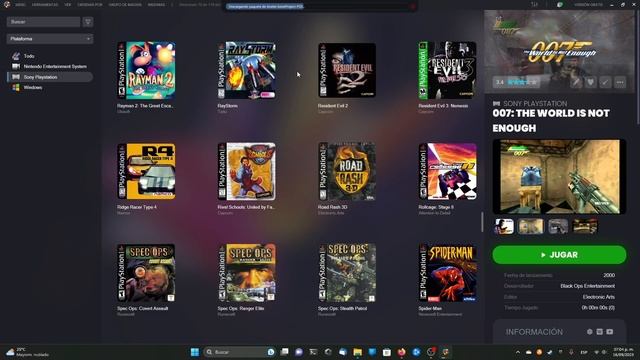Open the Grupo de imagen menu

tap(125, 5)
